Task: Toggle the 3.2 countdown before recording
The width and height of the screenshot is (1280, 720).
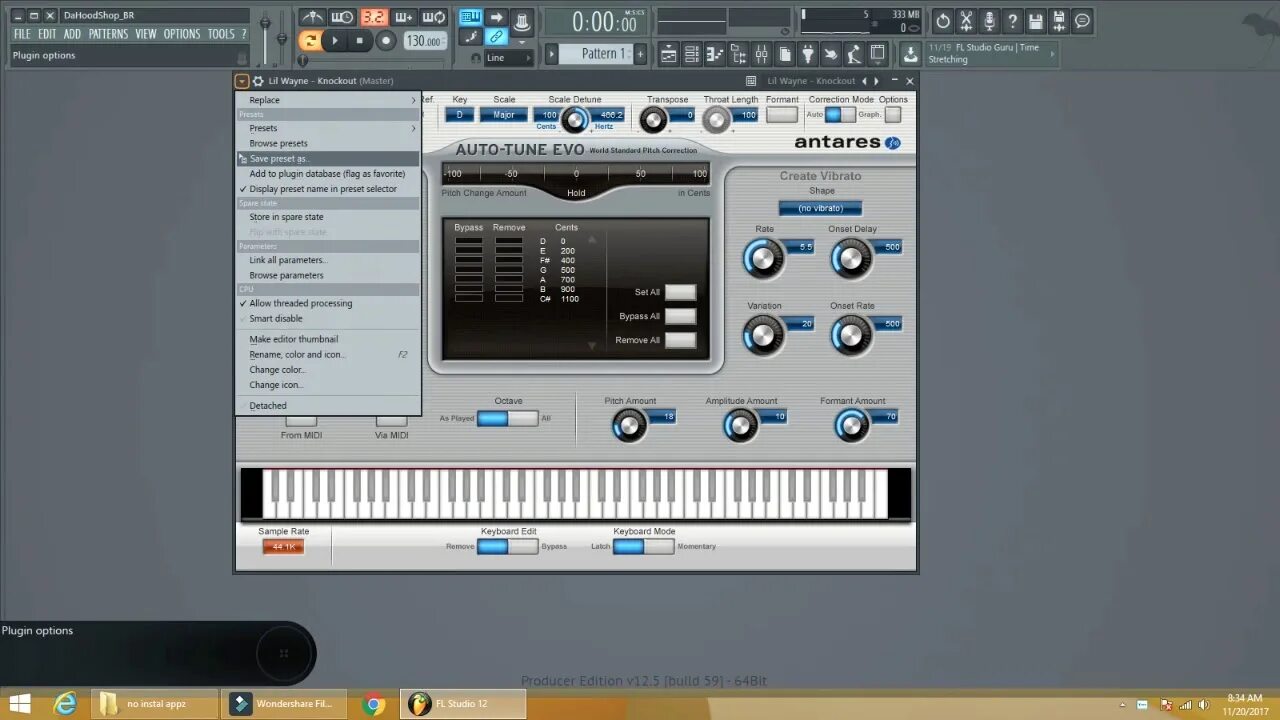Action: [373, 17]
